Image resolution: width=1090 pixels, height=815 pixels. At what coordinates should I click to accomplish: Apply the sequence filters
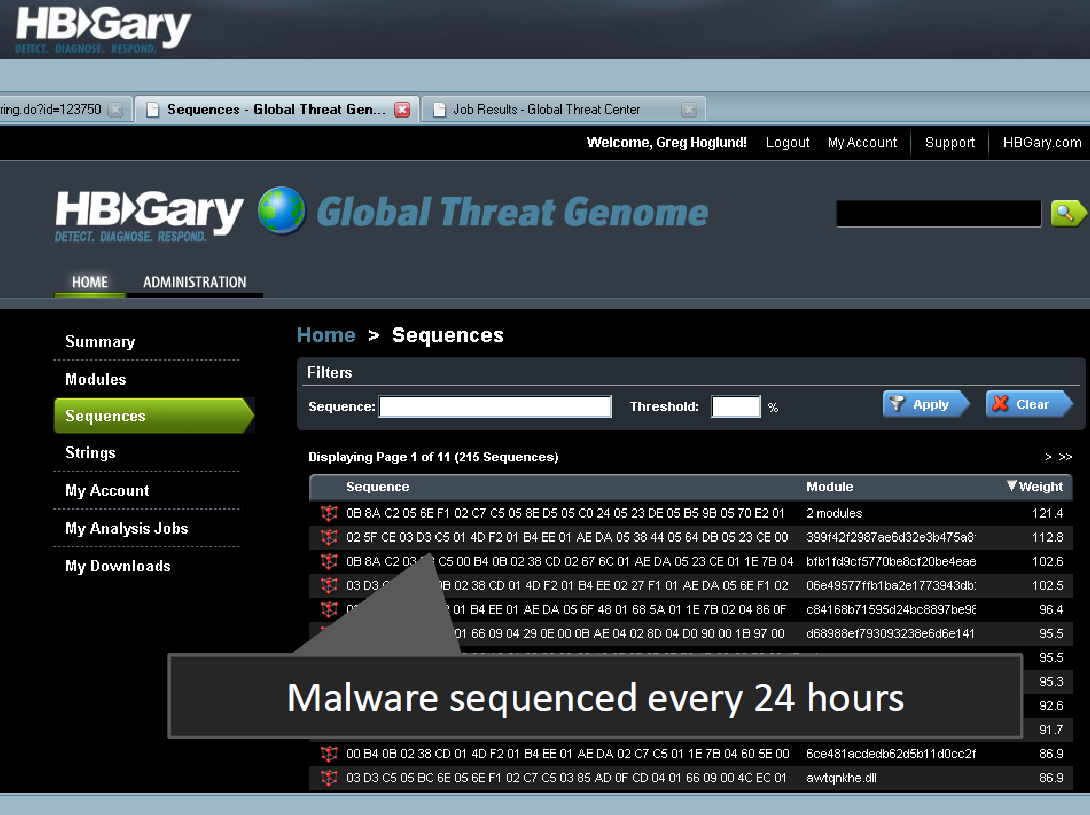click(x=926, y=404)
